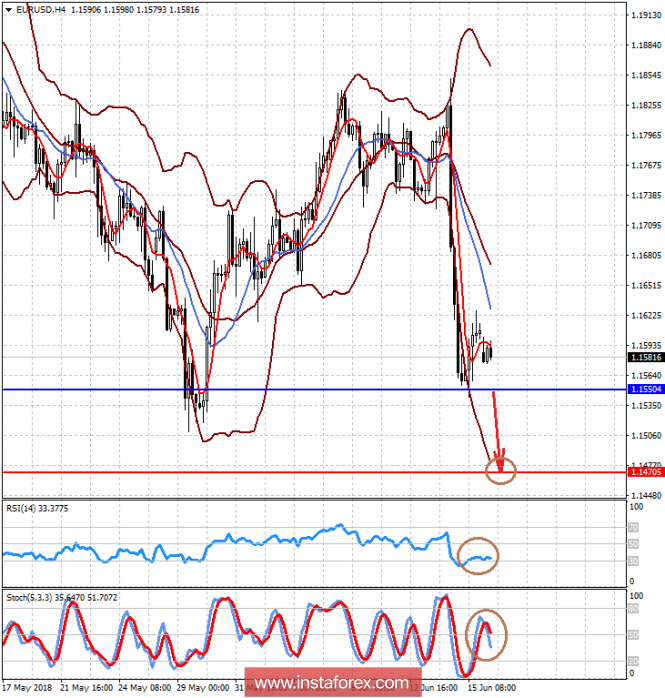Click the dropdown arrow beside EURUSD,H4
Viewport: 665px width, 698px height.
pos(9,9)
